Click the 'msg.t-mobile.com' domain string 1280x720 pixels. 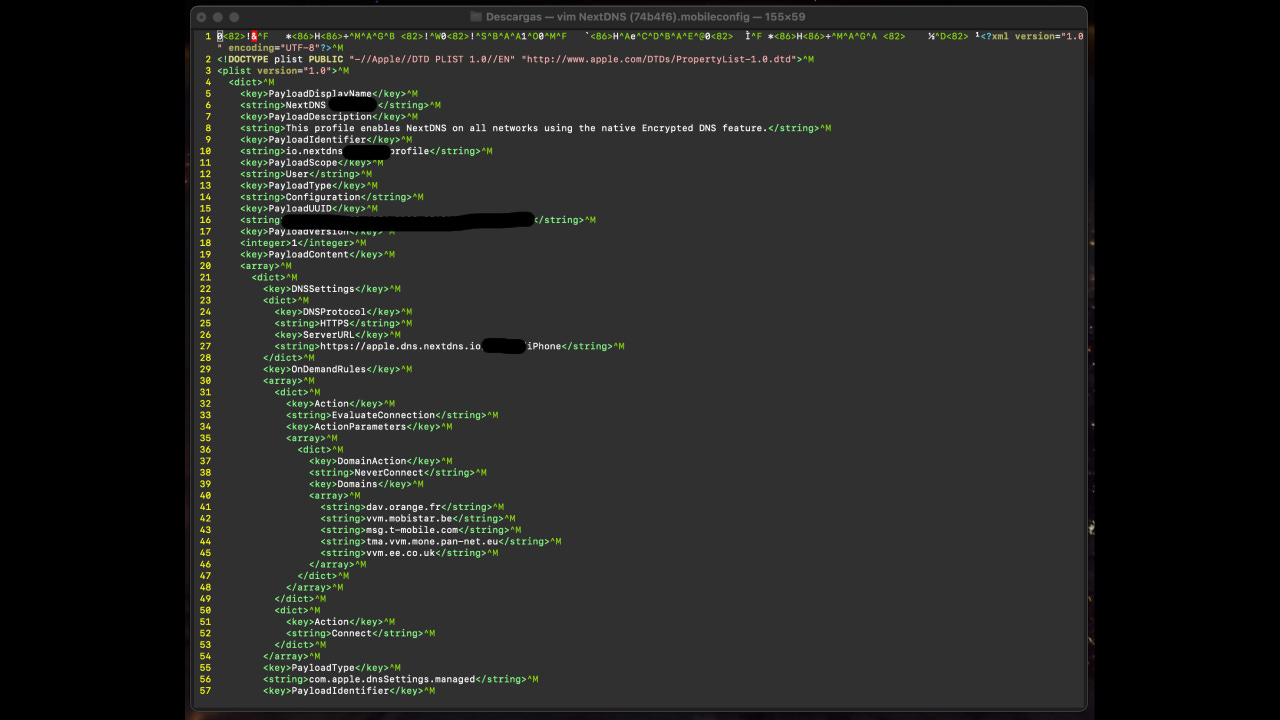413,530
